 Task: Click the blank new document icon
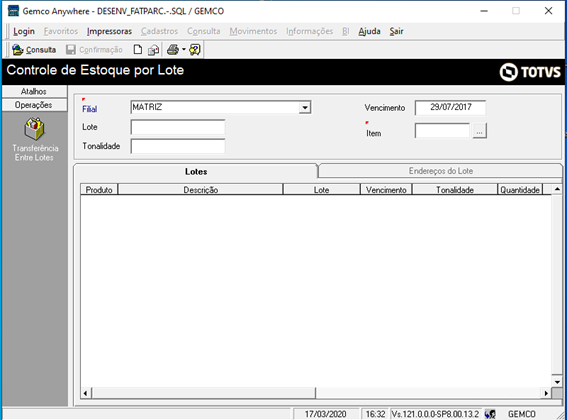138,50
